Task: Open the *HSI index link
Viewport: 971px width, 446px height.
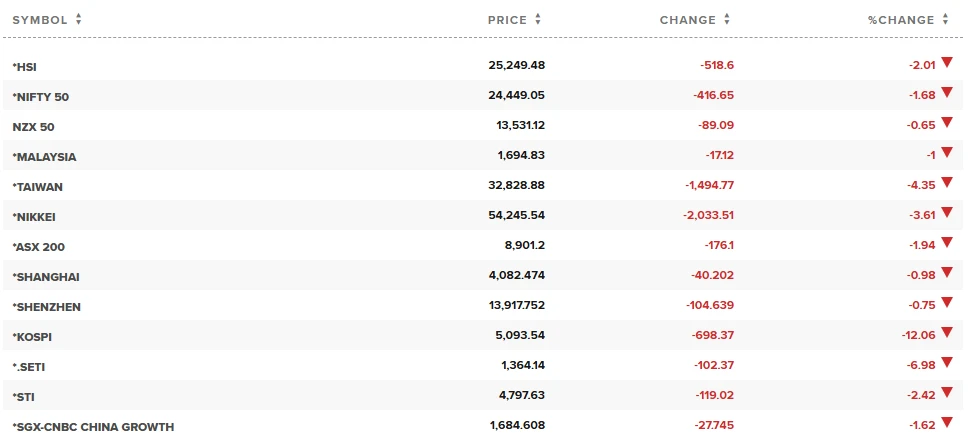Action: (x=25, y=66)
